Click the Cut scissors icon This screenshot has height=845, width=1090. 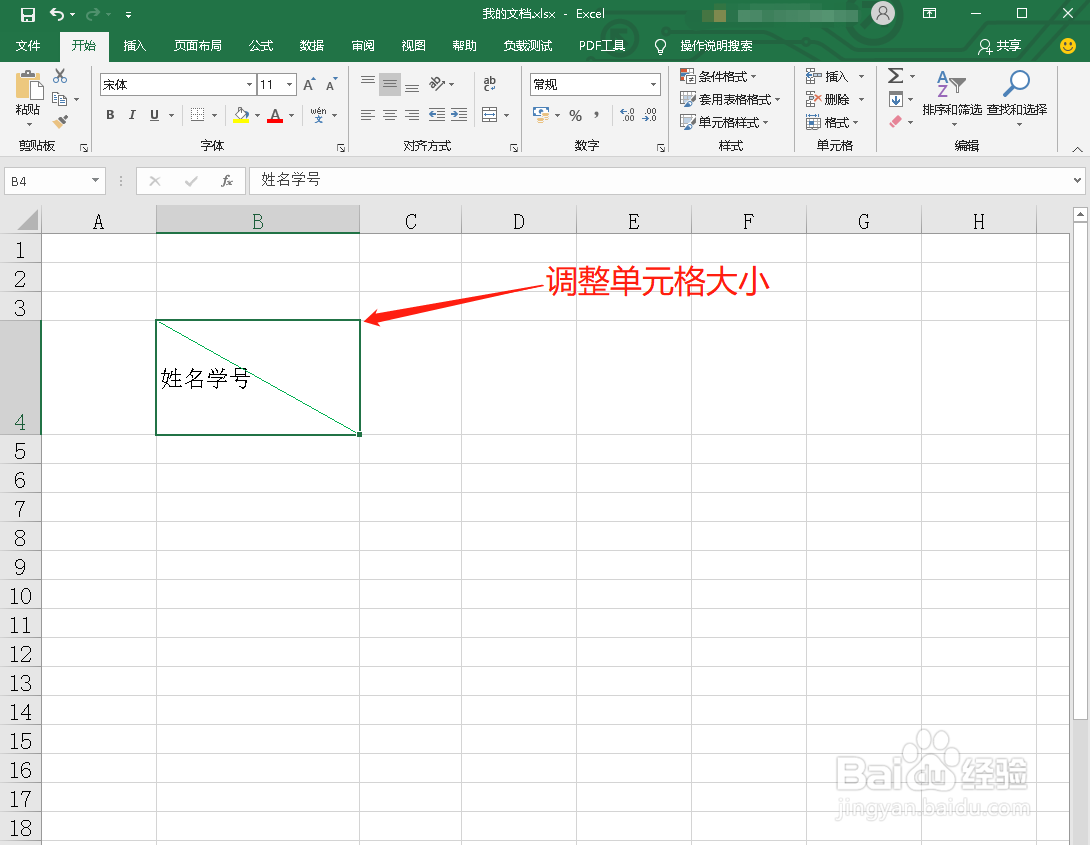[x=60, y=76]
